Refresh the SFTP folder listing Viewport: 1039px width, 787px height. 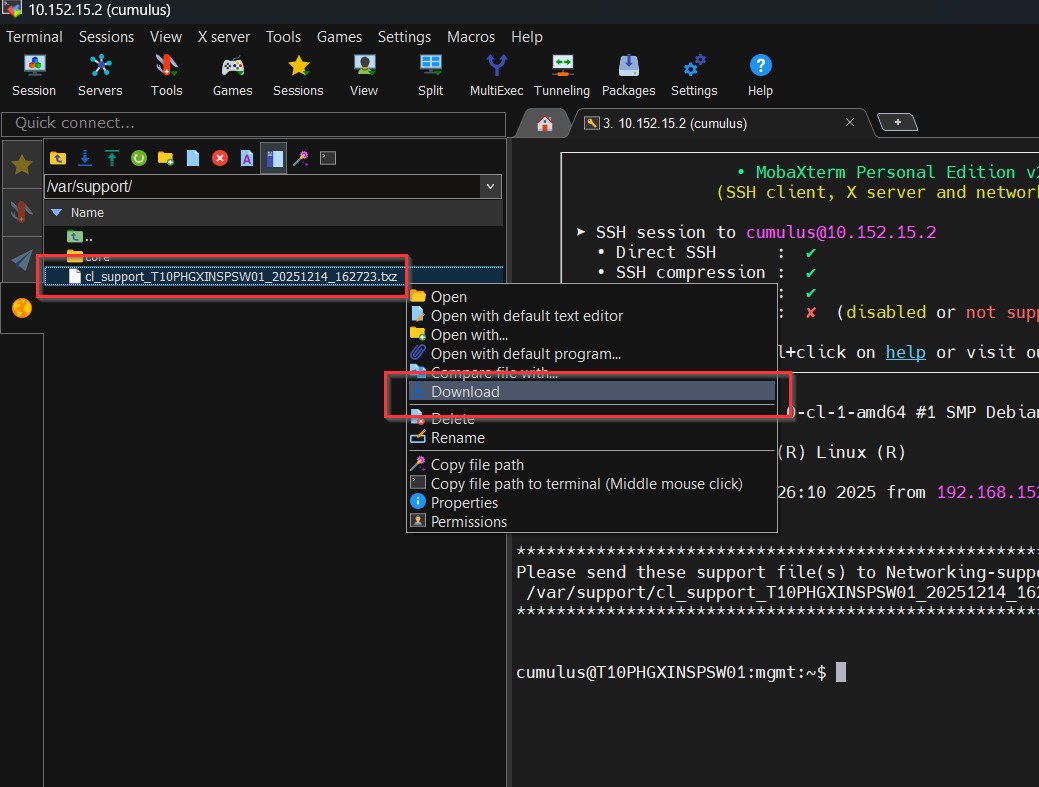[139, 158]
